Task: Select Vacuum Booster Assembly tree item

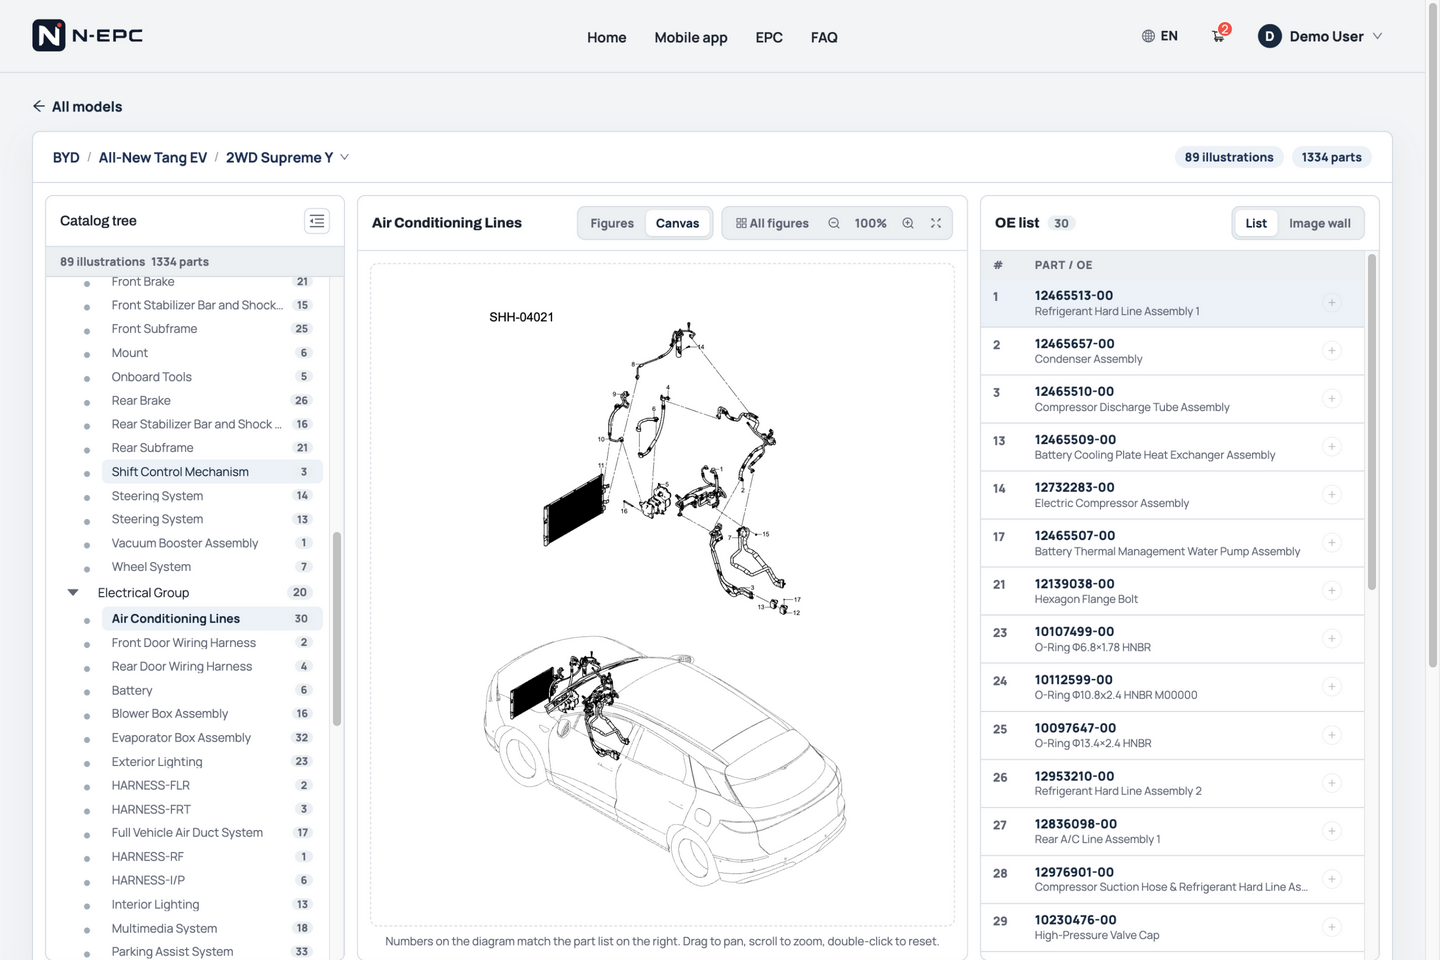Action: pyautogui.click(x=212, y=543)
